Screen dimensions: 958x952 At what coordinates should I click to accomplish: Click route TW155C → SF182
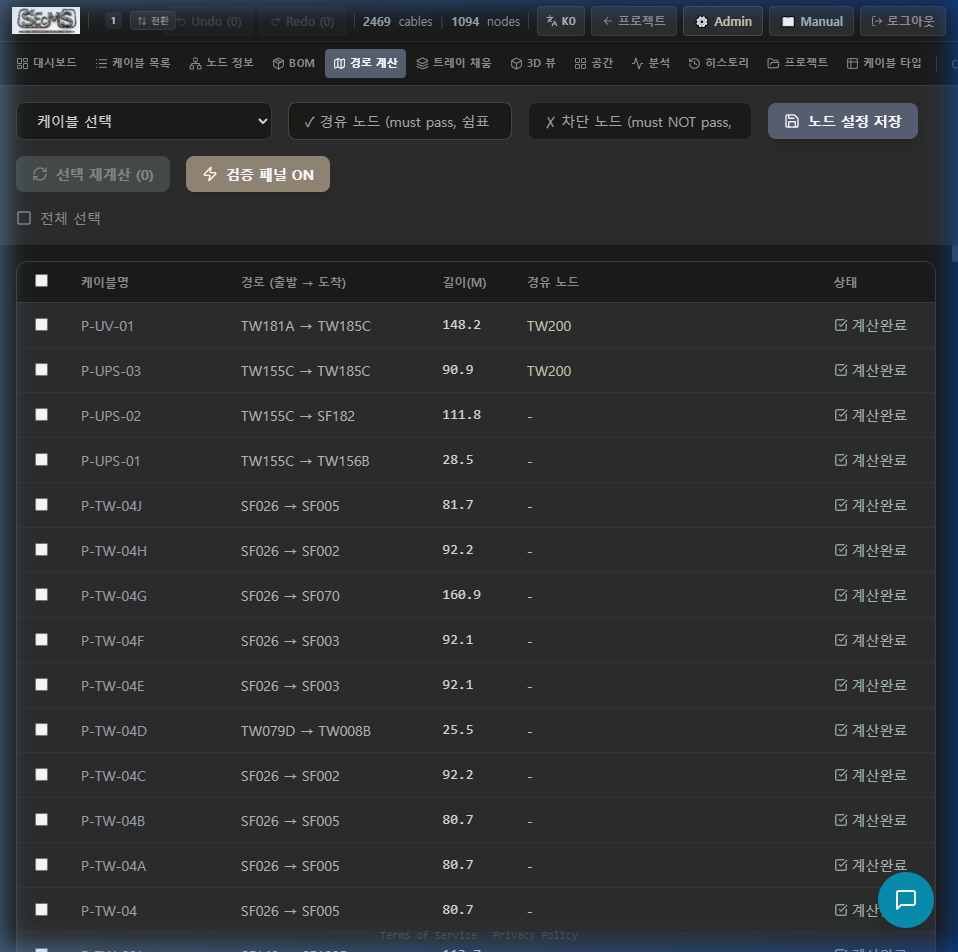click(x=298, y=416)
